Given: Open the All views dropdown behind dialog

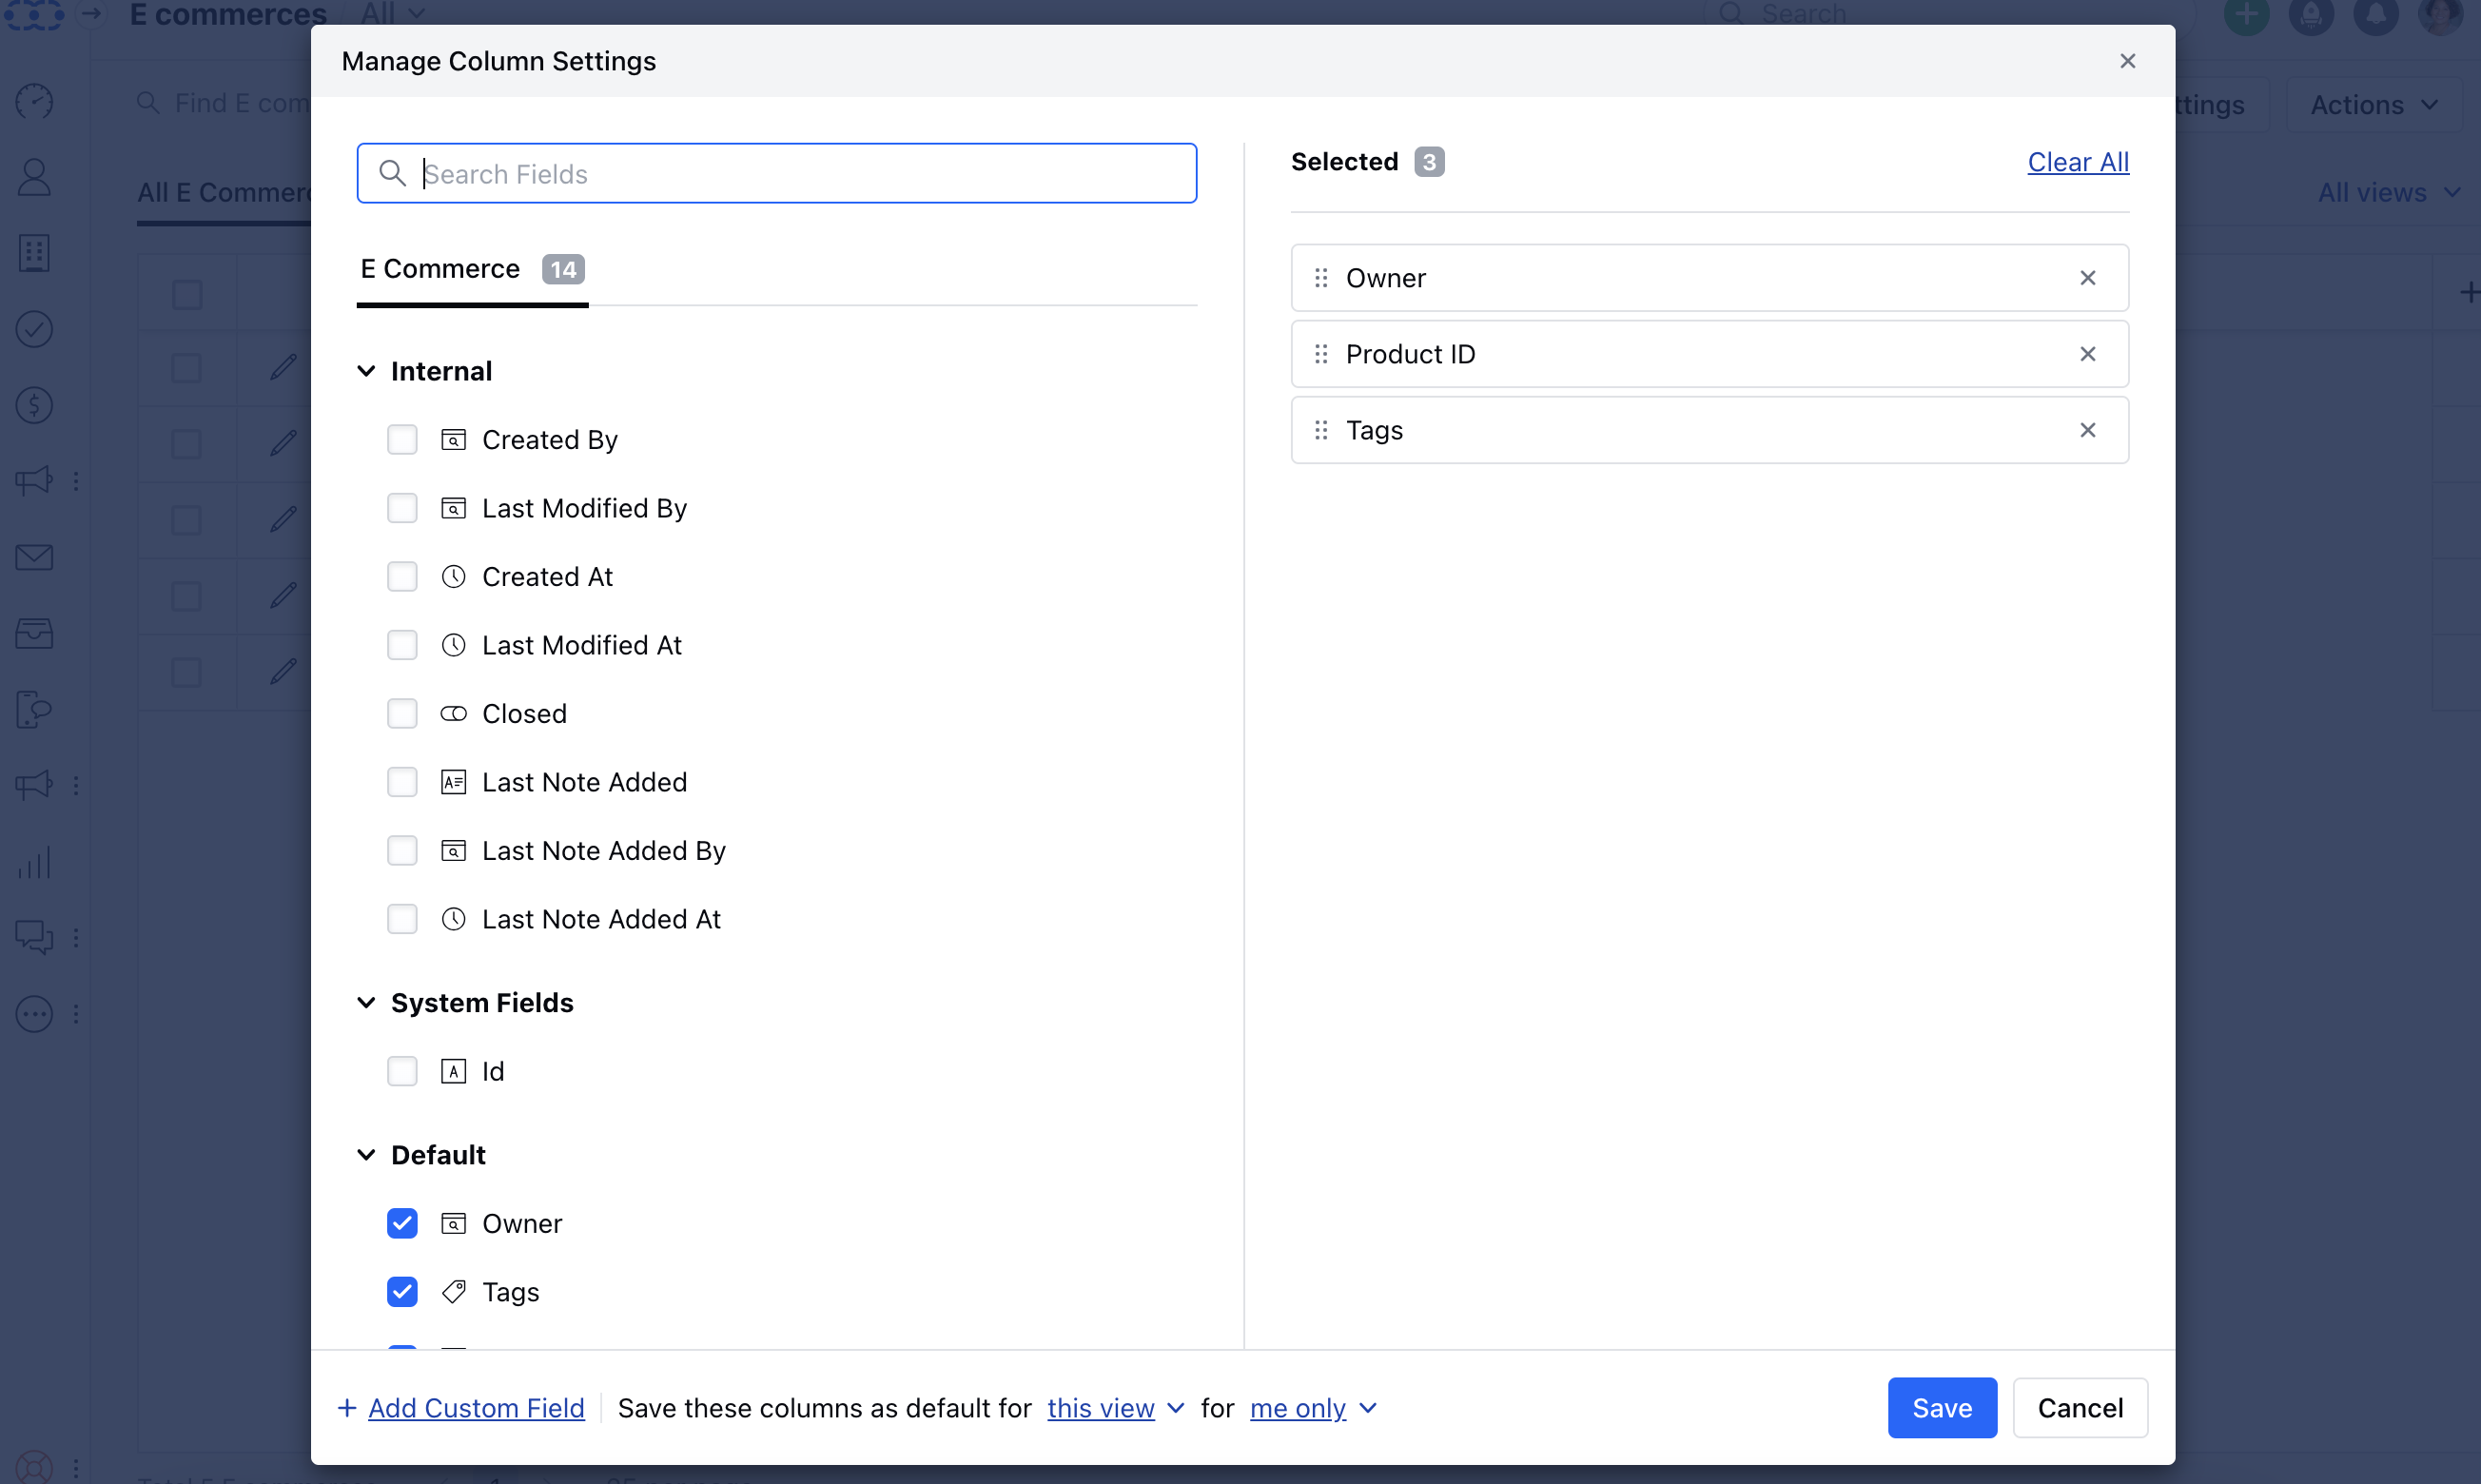Looking at the screenshot, I should 2388,192.
